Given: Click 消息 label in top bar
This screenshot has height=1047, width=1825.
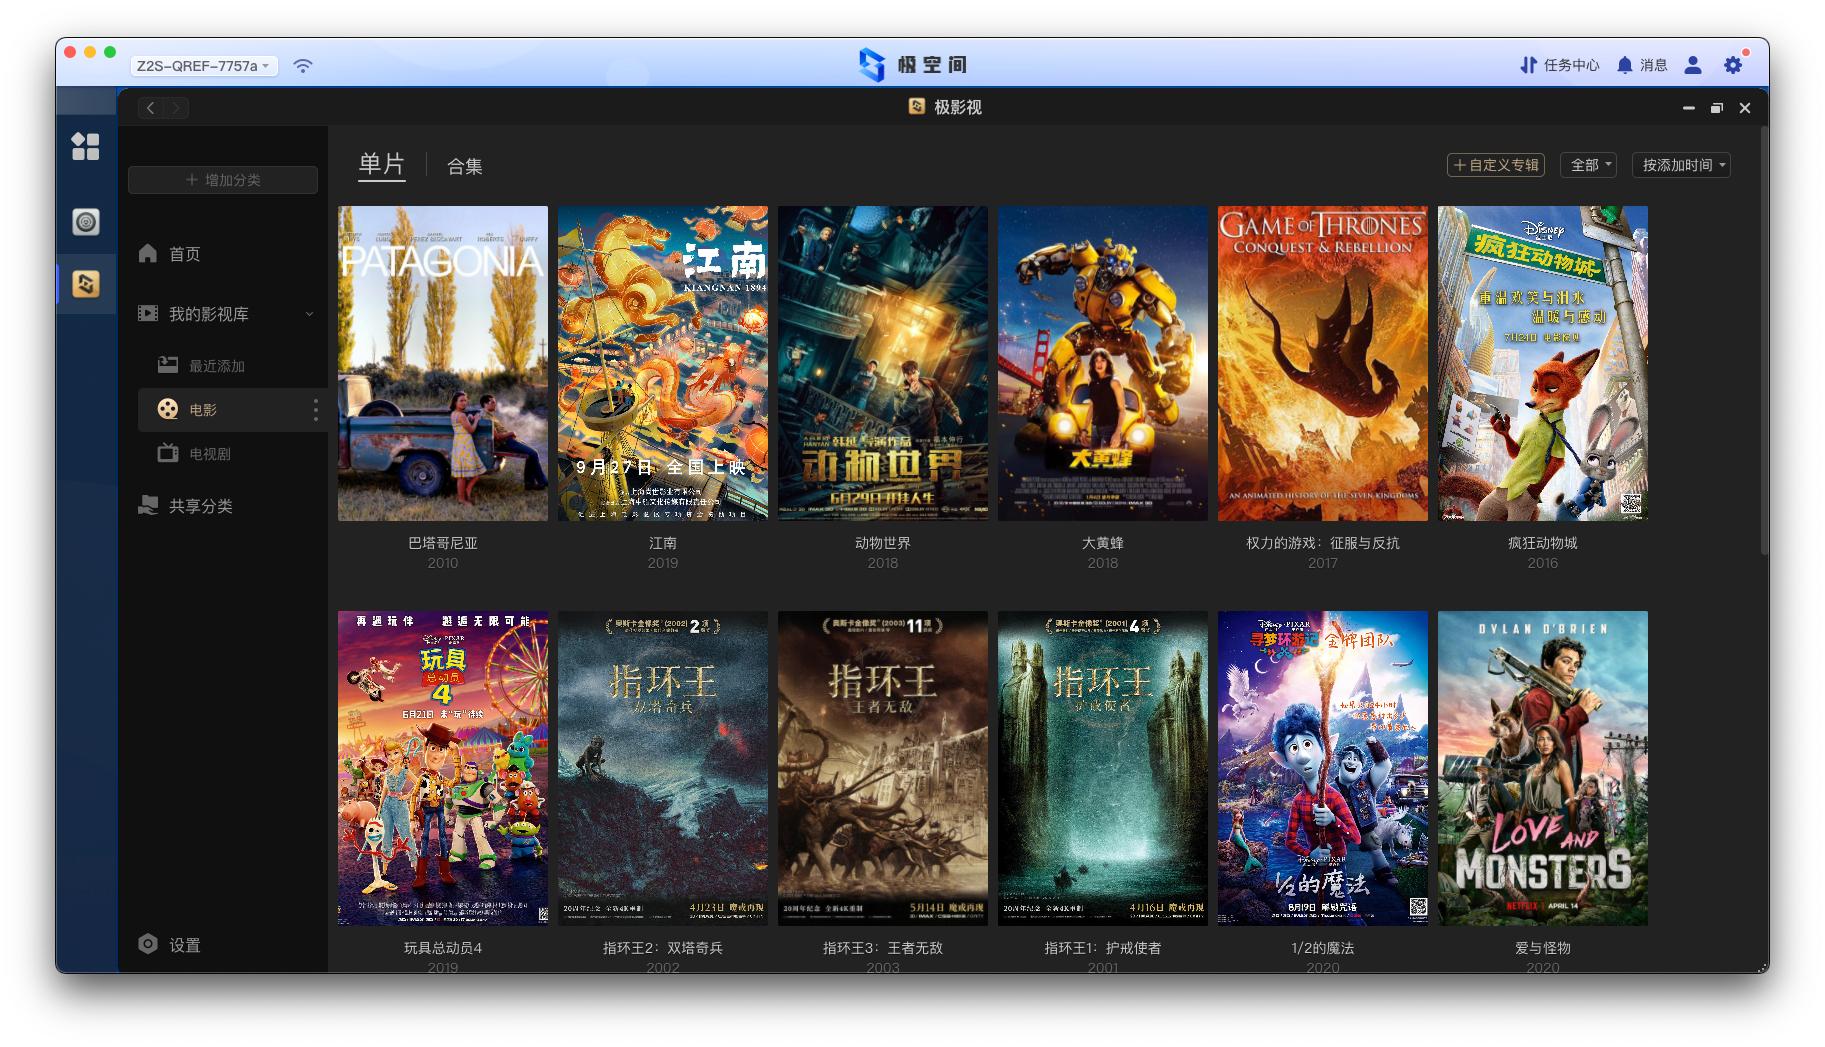Looking at the screenshot, I should coord(1654,65).
